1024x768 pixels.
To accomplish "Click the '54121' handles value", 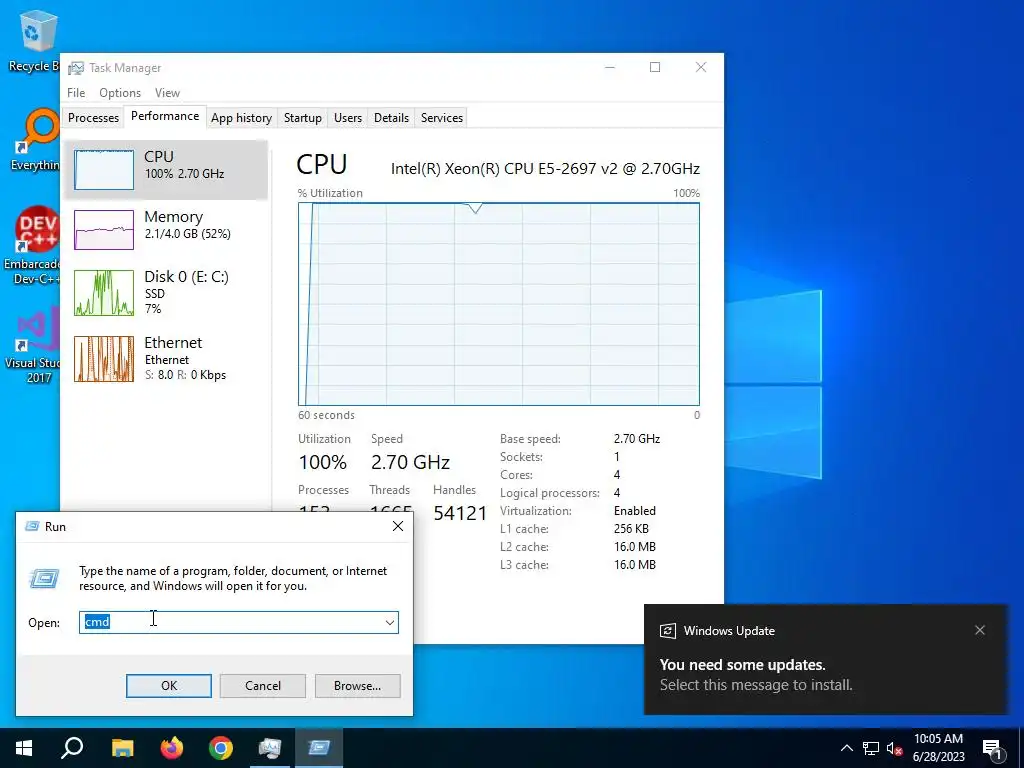I will point(460,513).
